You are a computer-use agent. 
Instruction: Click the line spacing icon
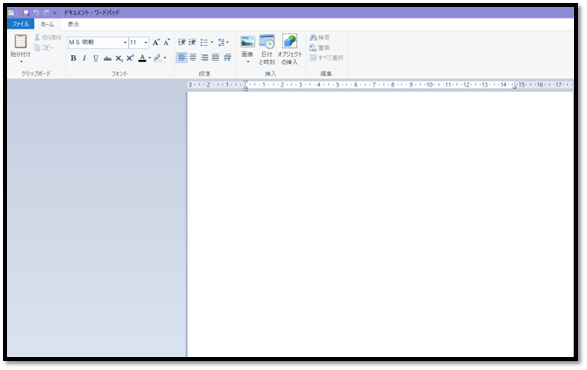[x=221, y=42]
